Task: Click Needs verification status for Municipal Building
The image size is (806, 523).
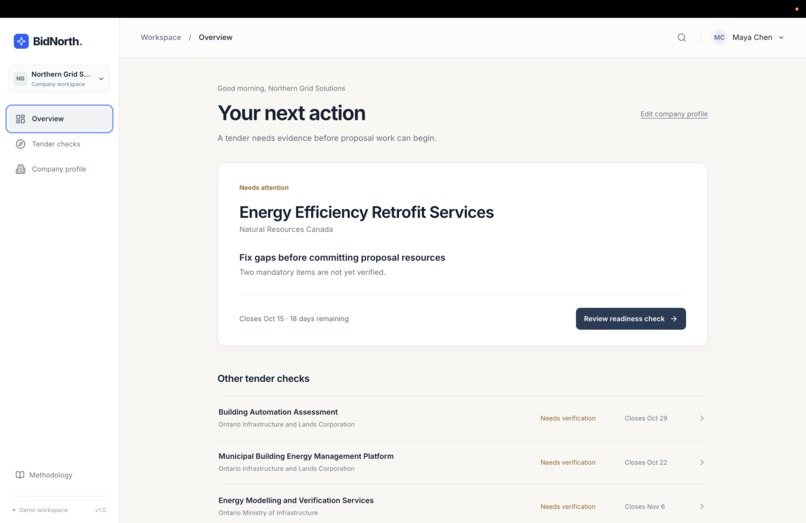Action: pos(568,462)
